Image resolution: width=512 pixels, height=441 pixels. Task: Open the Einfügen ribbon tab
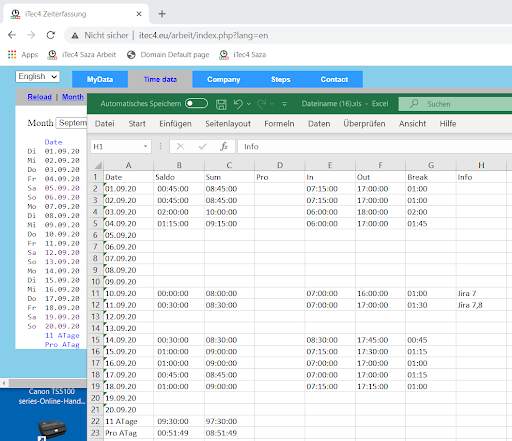(x=175, y=124)
